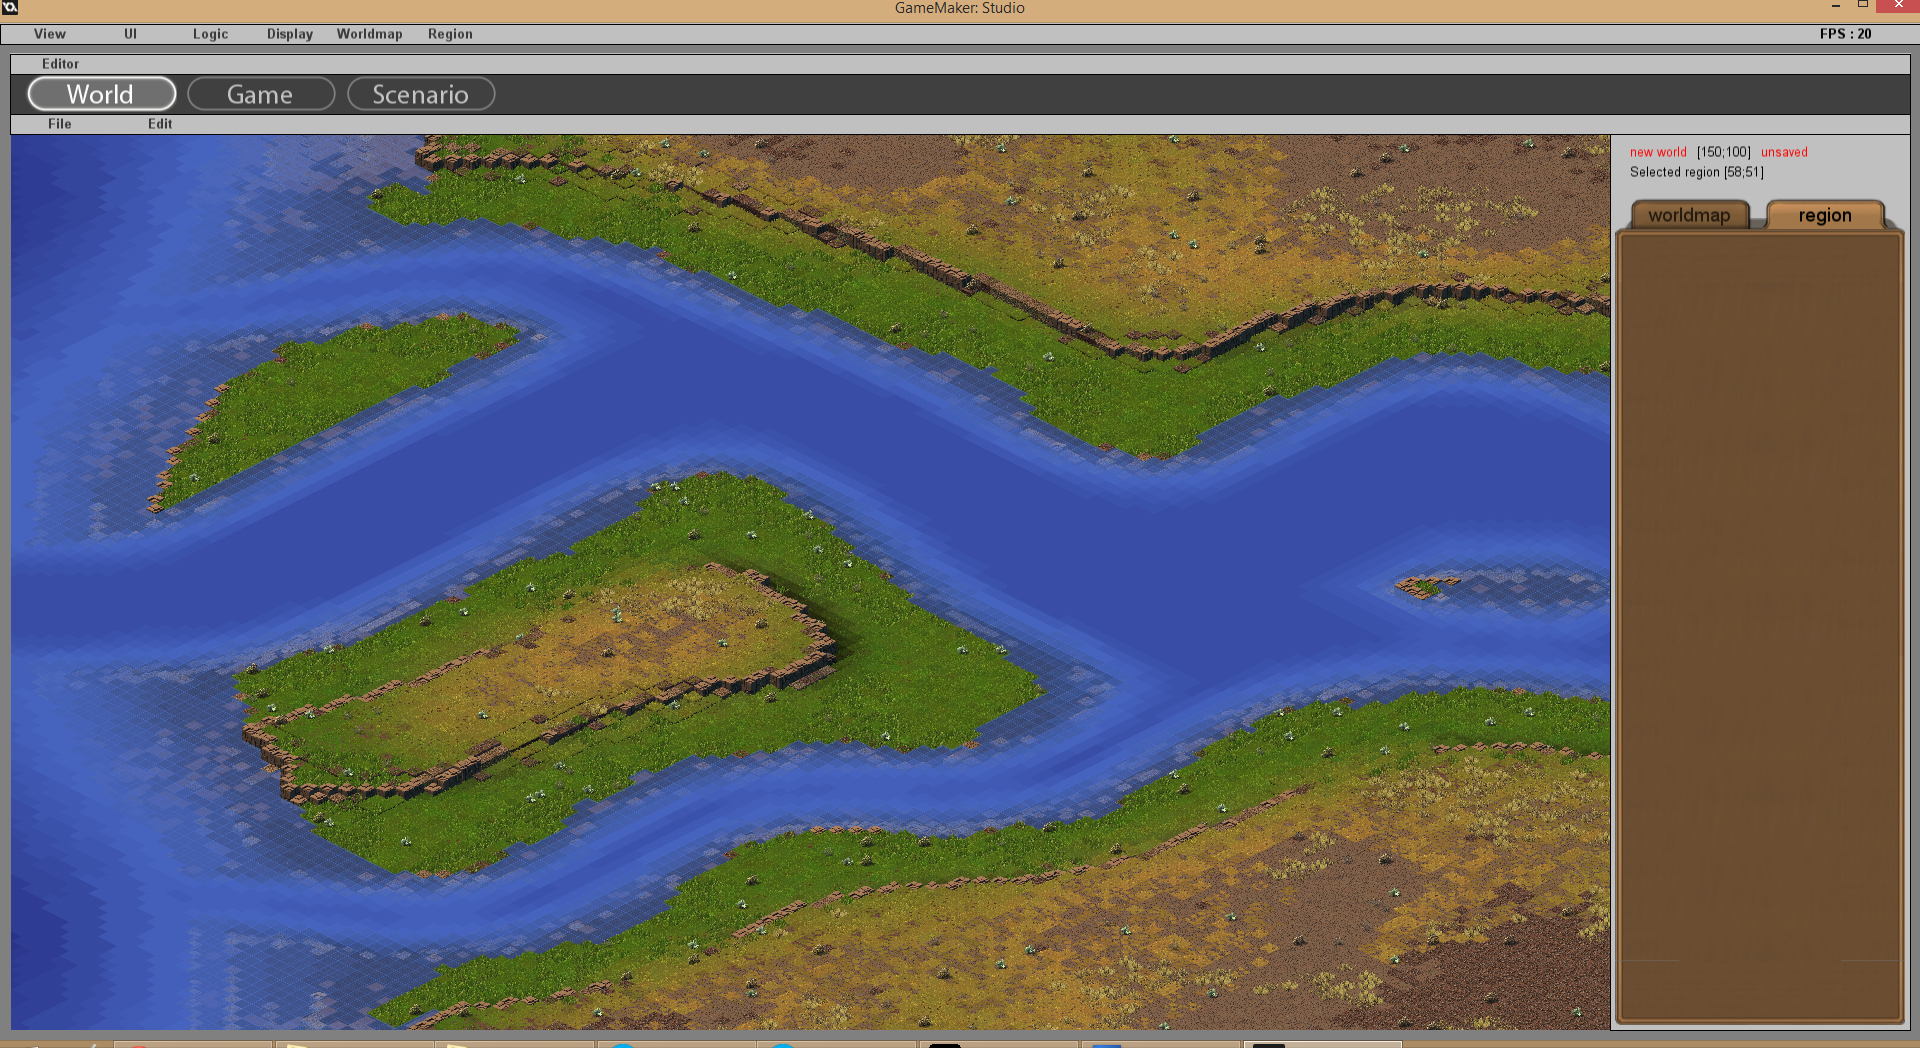The image size is (1920, 1048).
Task: Open the Worldmap menu
Action: coord(369,34)
